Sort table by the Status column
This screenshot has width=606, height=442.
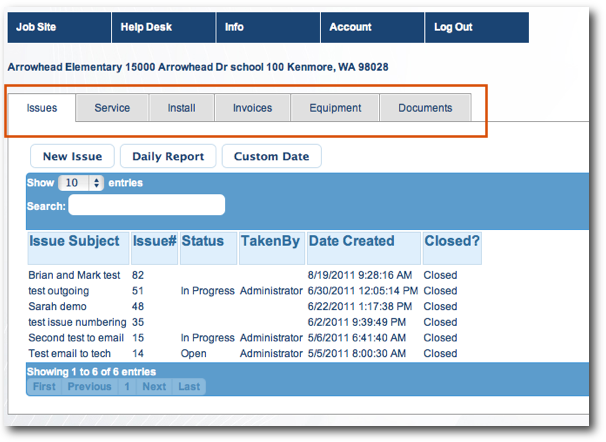pyautogui.click(x=203, y=241)
